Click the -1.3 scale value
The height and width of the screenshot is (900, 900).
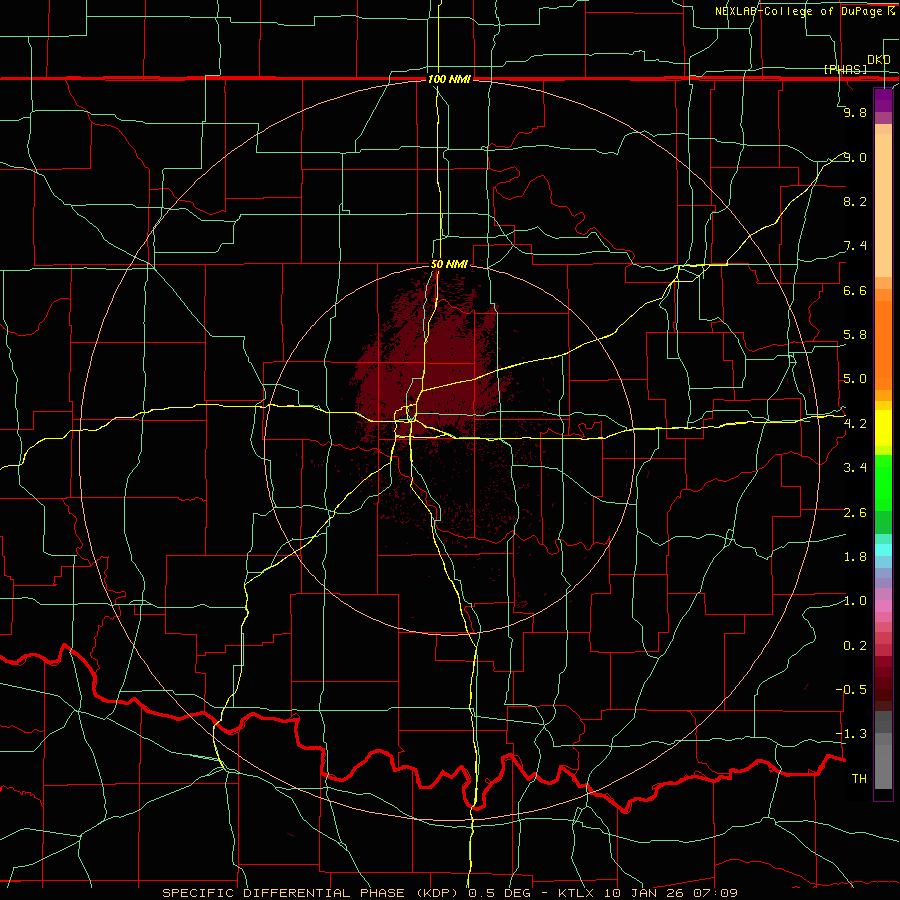point(851,734)
